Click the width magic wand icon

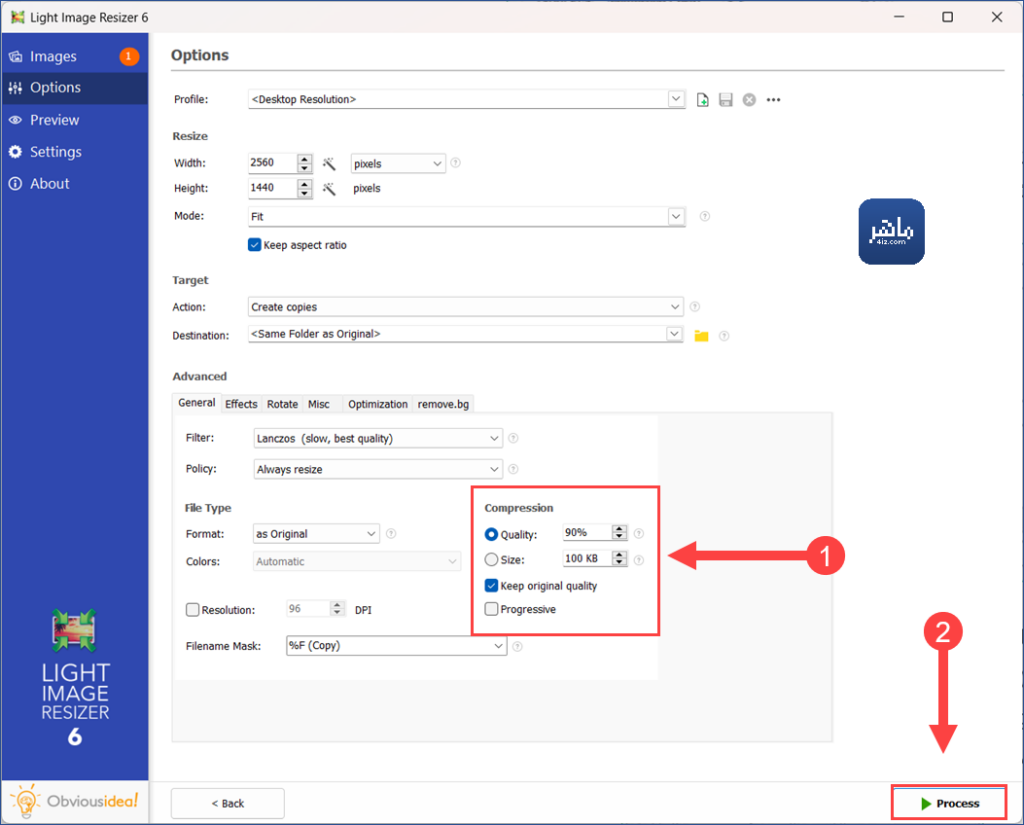(x=328, y=163)
